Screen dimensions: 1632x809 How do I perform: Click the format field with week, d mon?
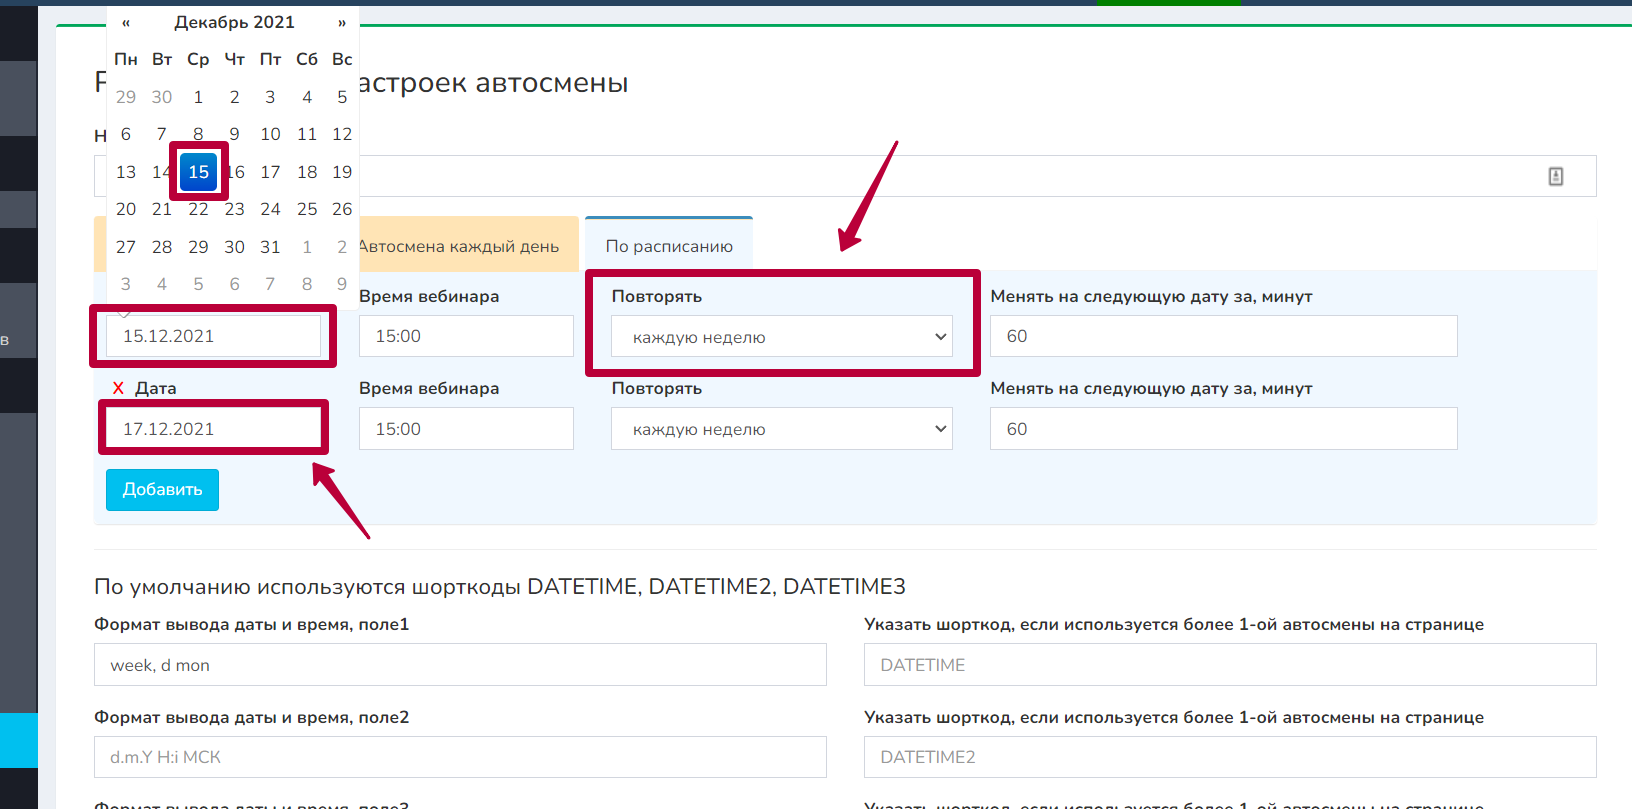pyautogui.click(x=460, y=665)
